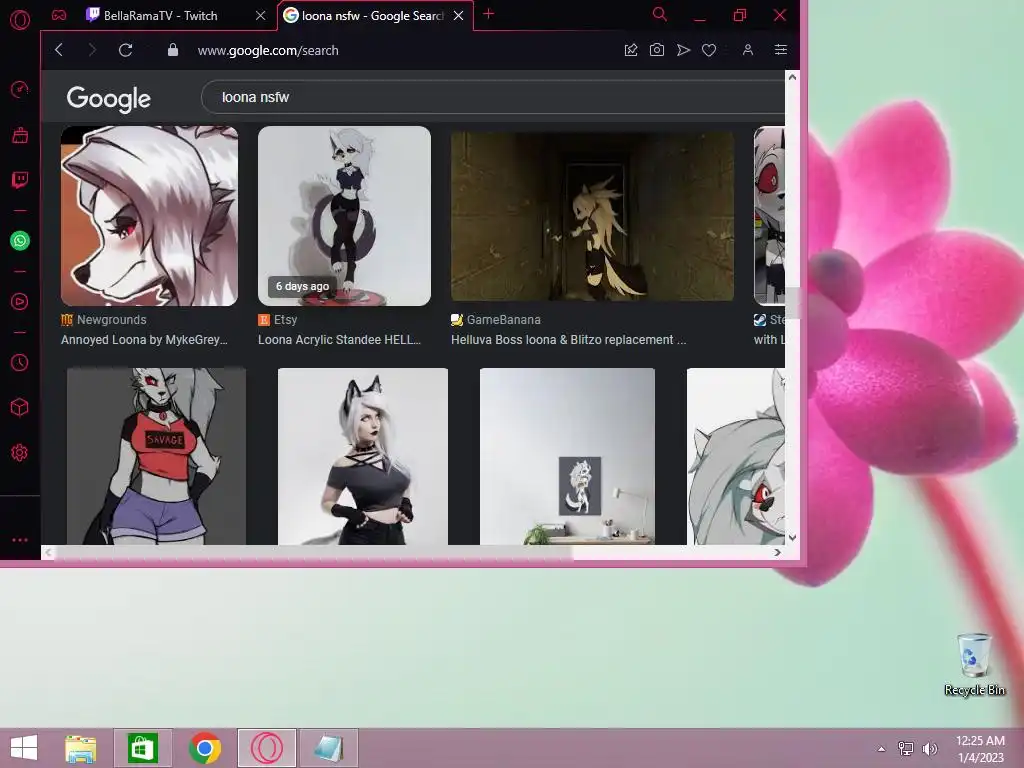
Task: Click the Google search box
Action: click(x=493, y=97)
